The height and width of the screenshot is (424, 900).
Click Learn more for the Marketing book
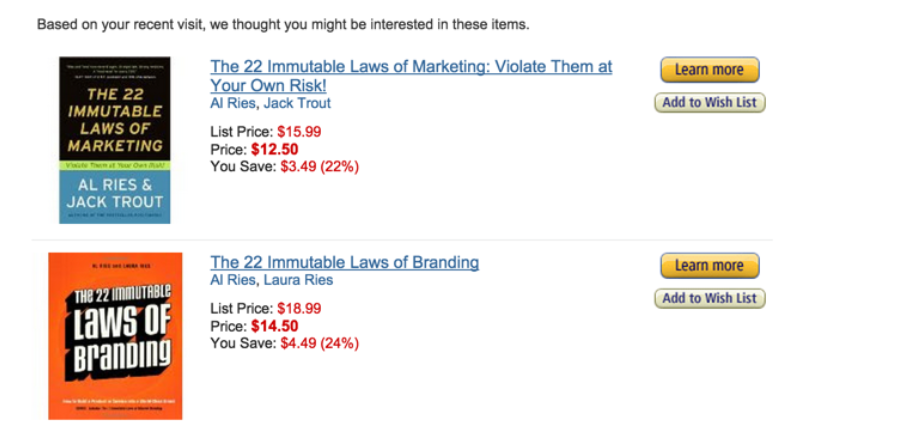(709, 70)
